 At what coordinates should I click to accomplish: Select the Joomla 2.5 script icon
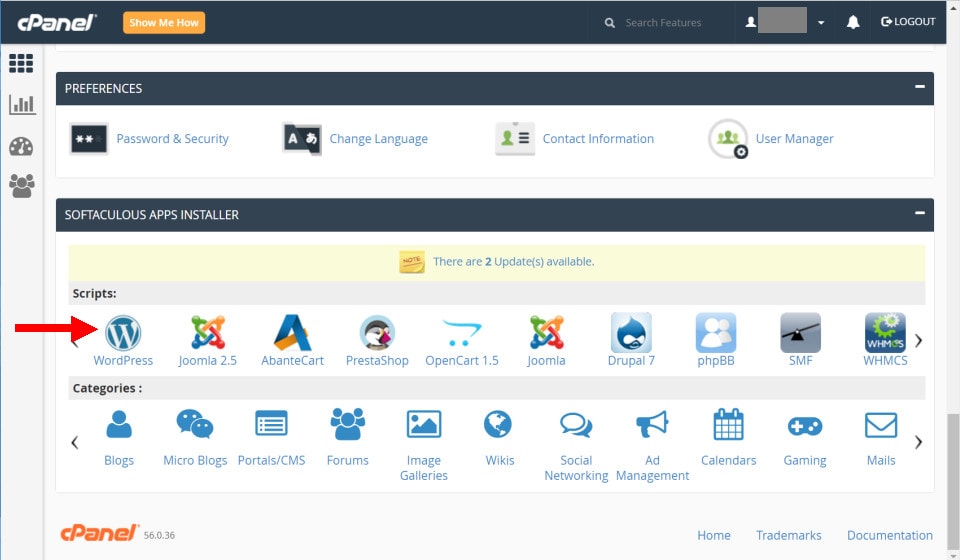(x=208, y=333)
